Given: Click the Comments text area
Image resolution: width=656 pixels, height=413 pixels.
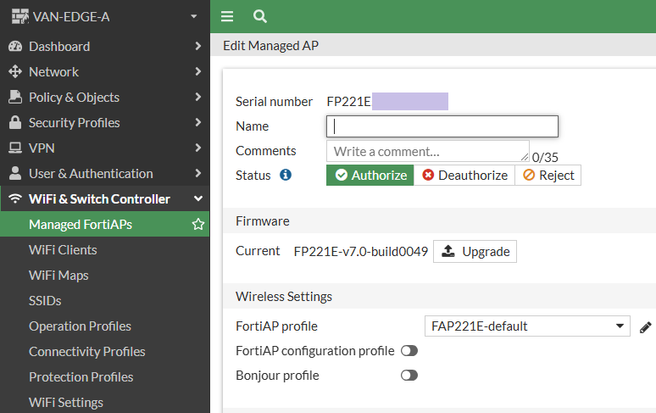Looking at the screenshot, I should tap(427, 151).
